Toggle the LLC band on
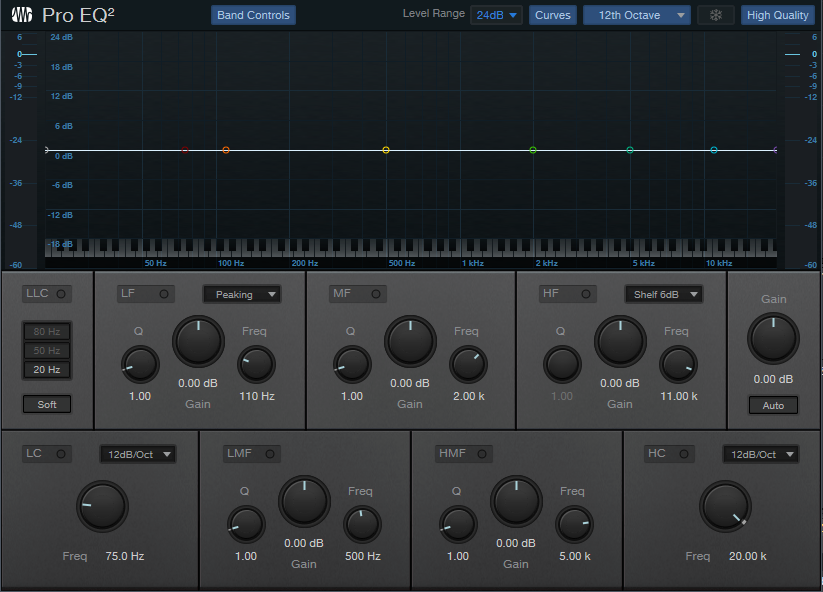Image resolution: width=823 pixels, height=592 pixels. 47,294
